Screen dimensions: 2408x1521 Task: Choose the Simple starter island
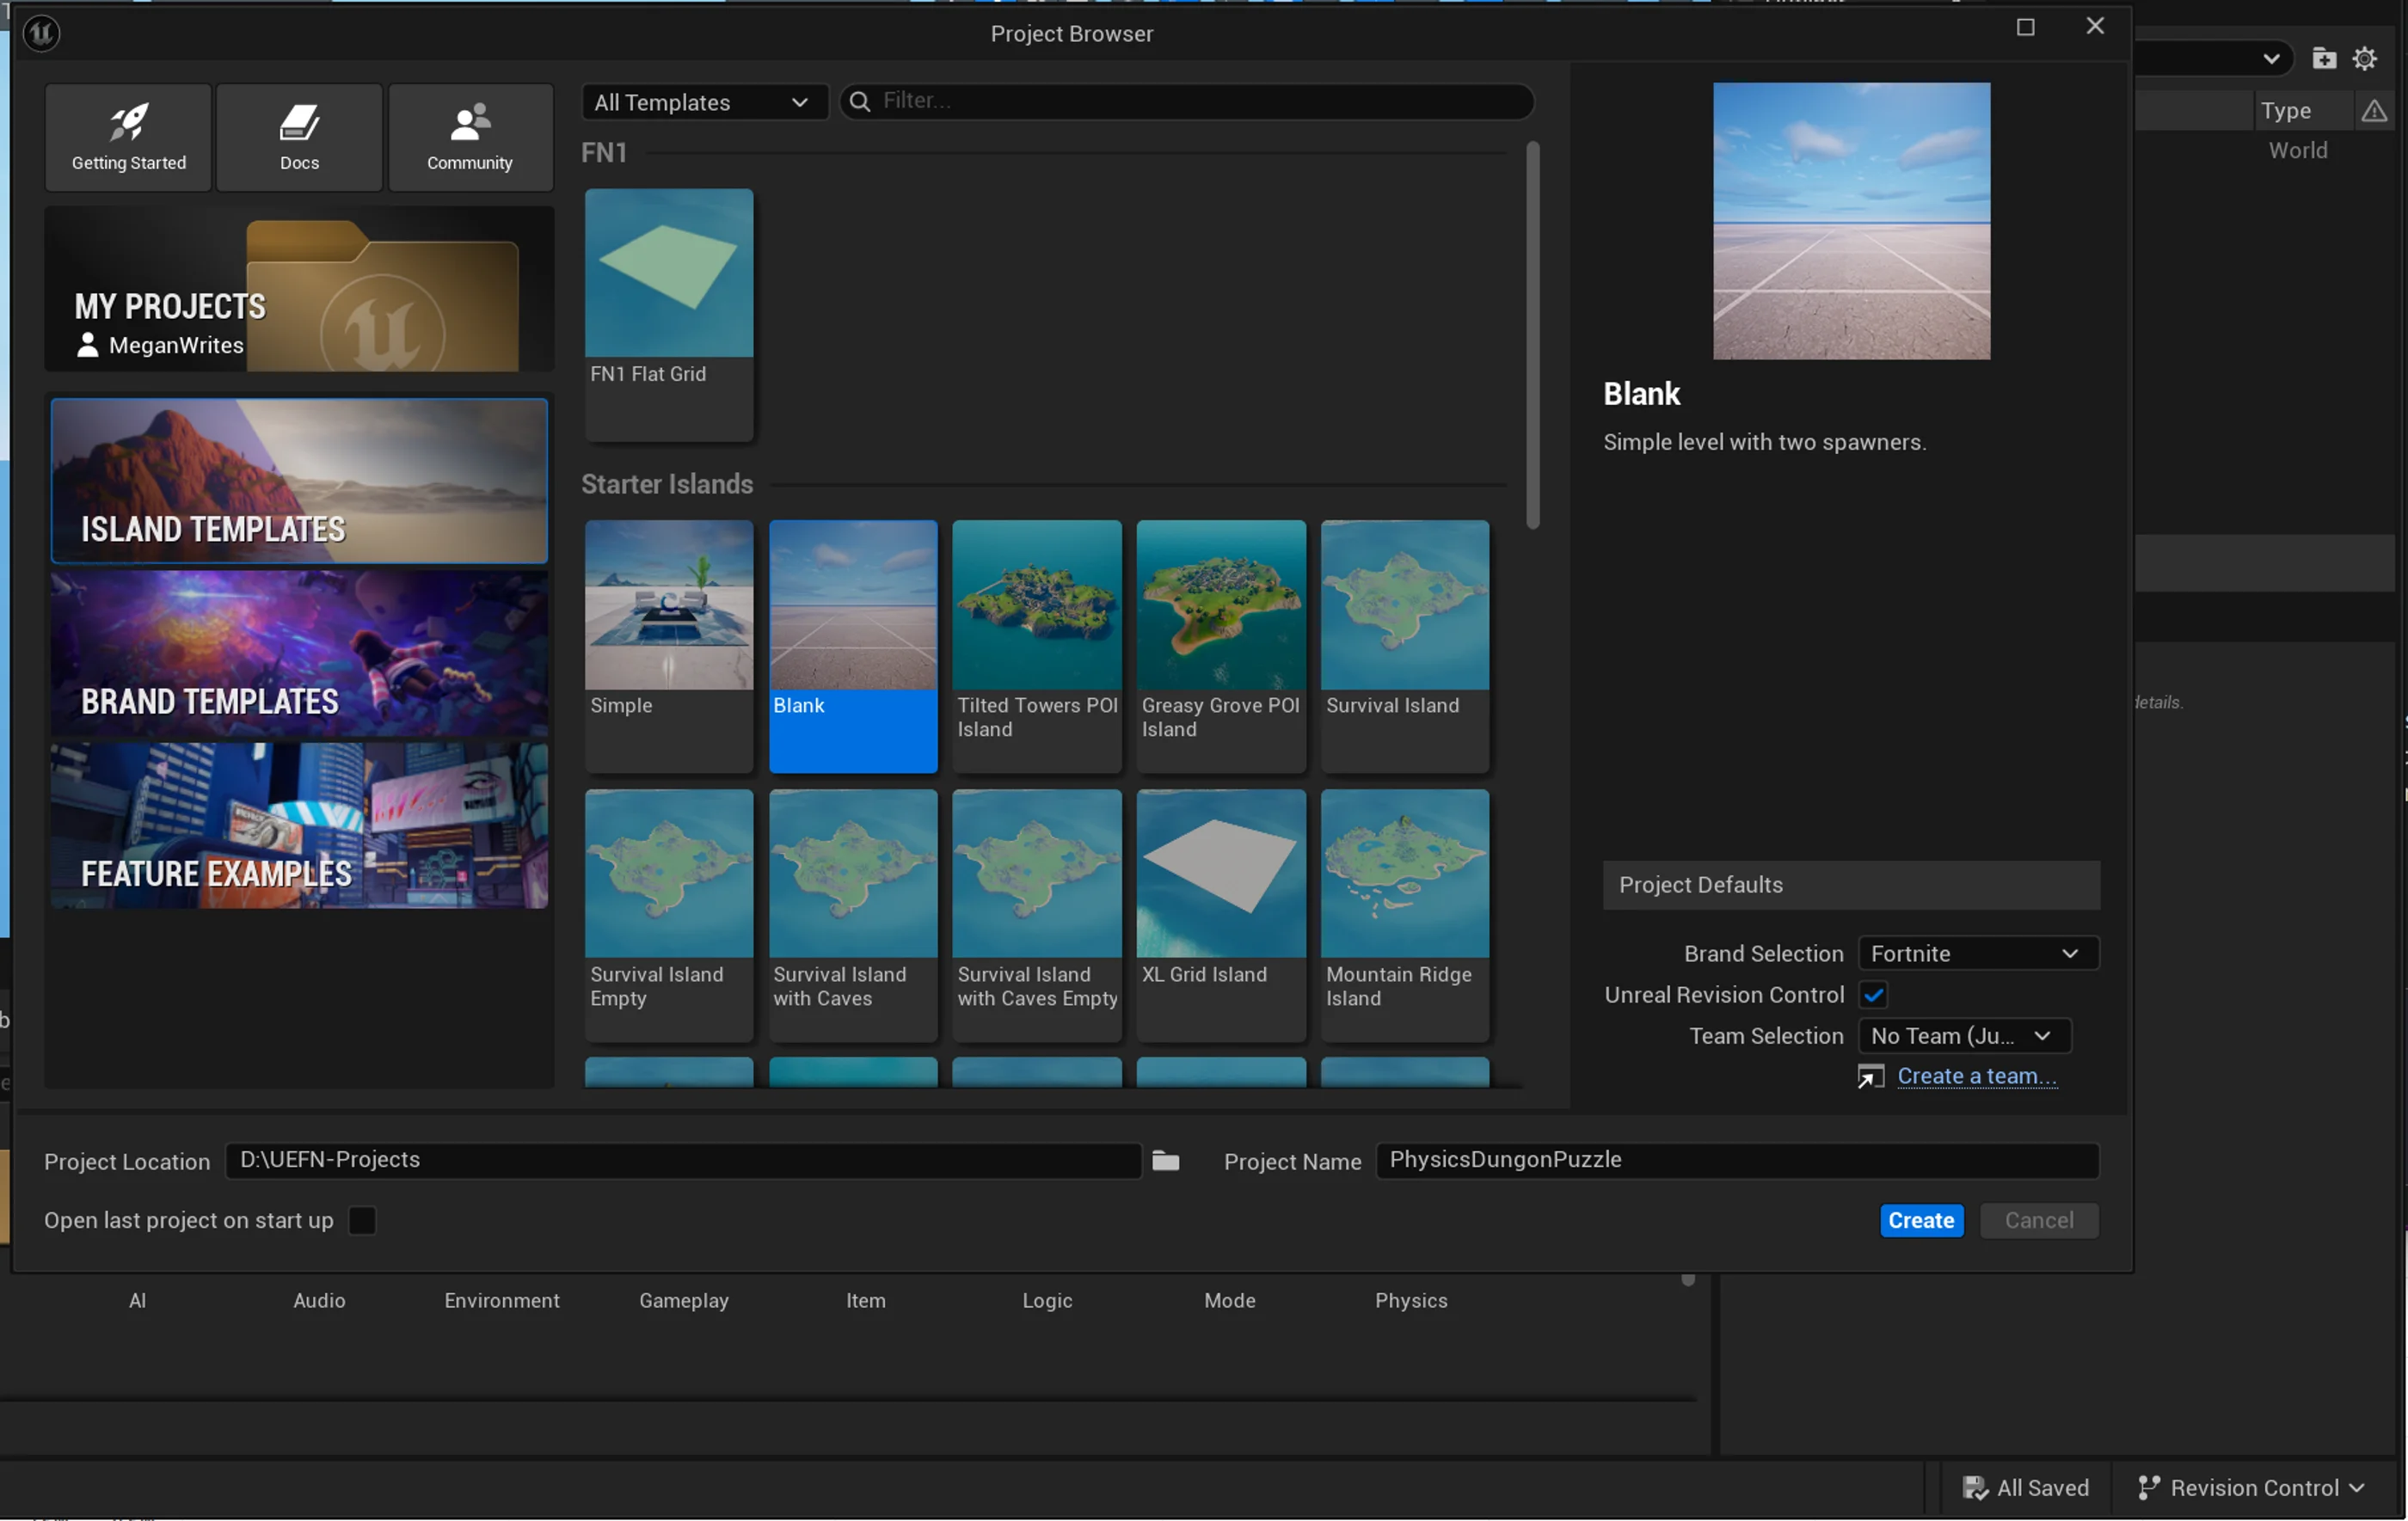[x=669, y=646]
